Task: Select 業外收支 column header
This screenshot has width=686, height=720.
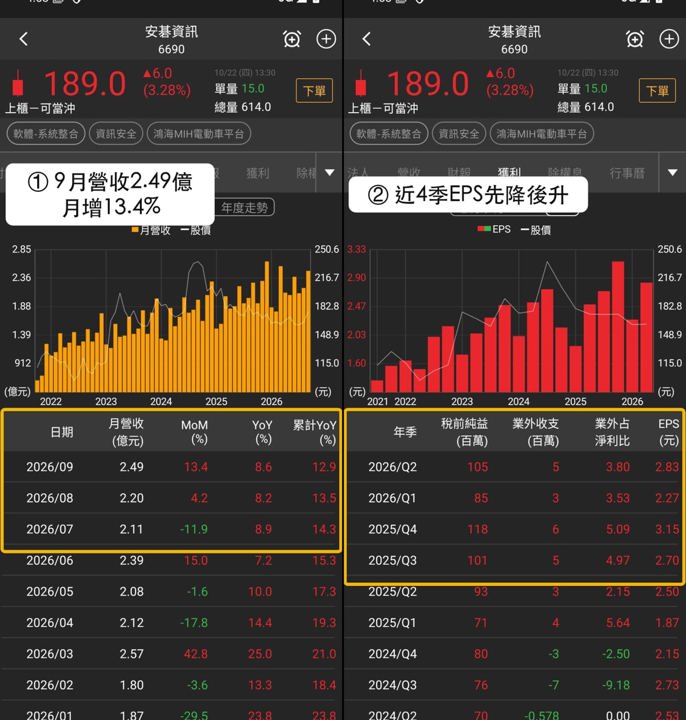Action: coord(536,432)
